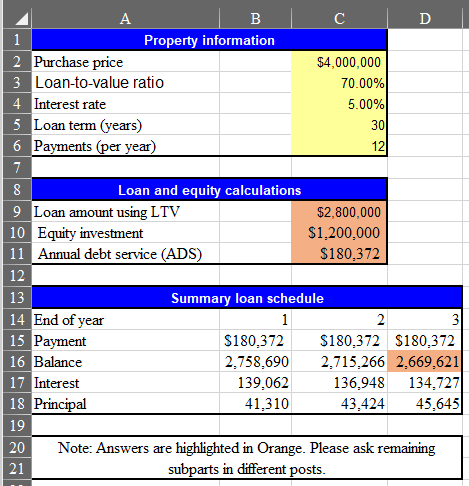Select row 12 header
Screen dimensions: 469x486
[17, 276]
